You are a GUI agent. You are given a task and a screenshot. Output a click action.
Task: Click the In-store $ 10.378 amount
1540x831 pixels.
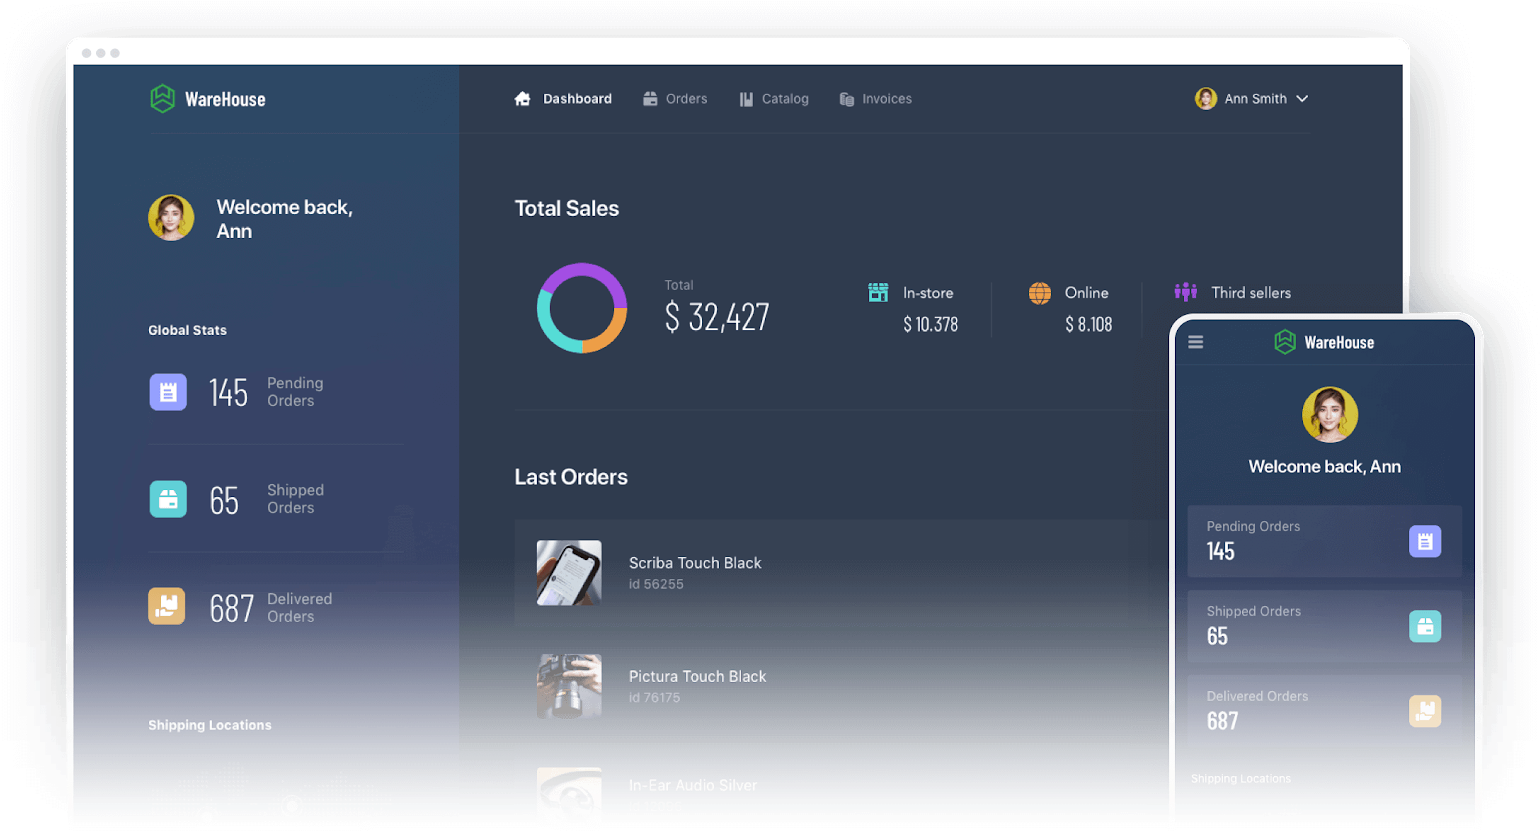[931, 324]
